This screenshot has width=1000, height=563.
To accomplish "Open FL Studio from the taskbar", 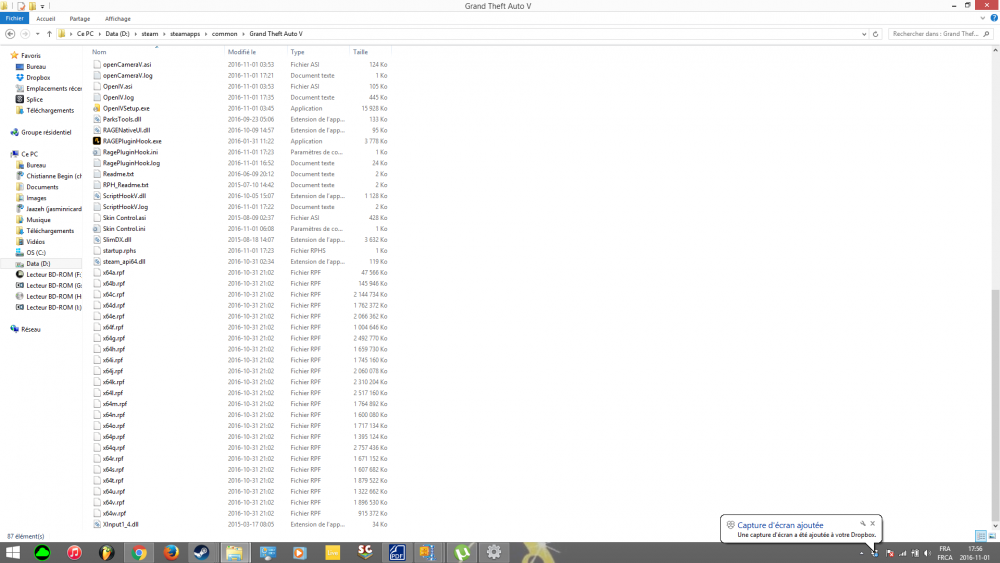I will pos(106,552).
